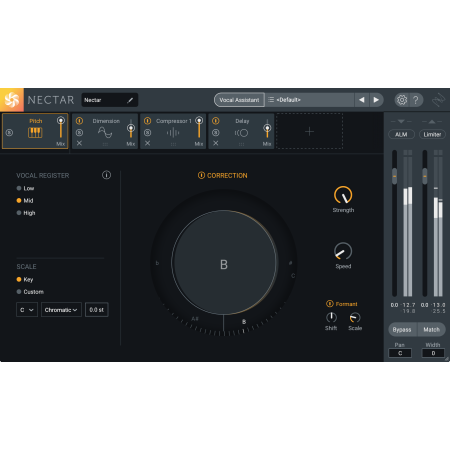Solo the Pitch module

tap(9, 133)
